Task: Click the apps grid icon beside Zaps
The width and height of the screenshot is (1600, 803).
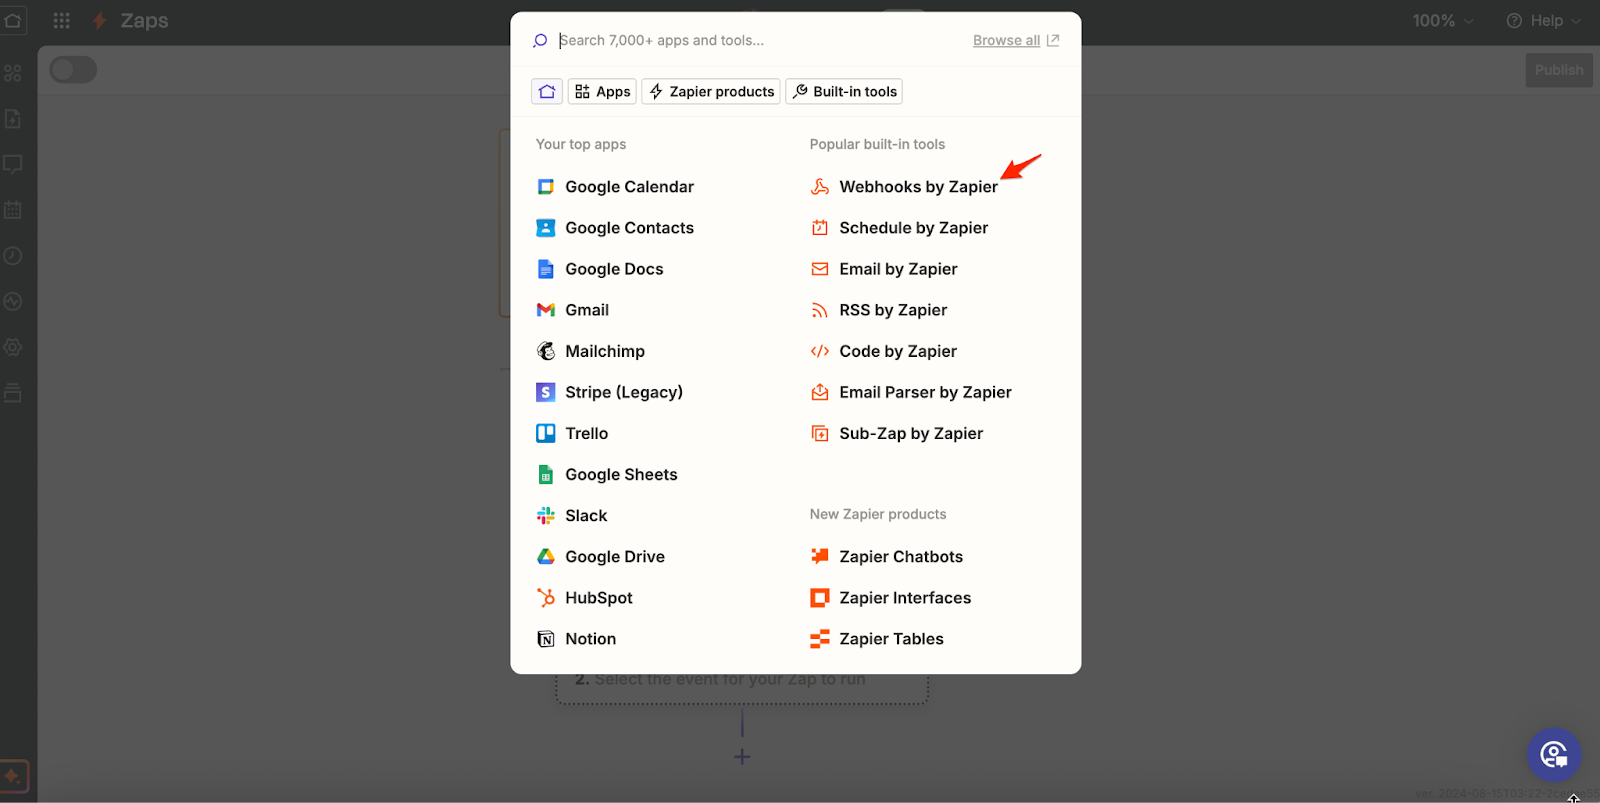Action: [x=61, y=20]
